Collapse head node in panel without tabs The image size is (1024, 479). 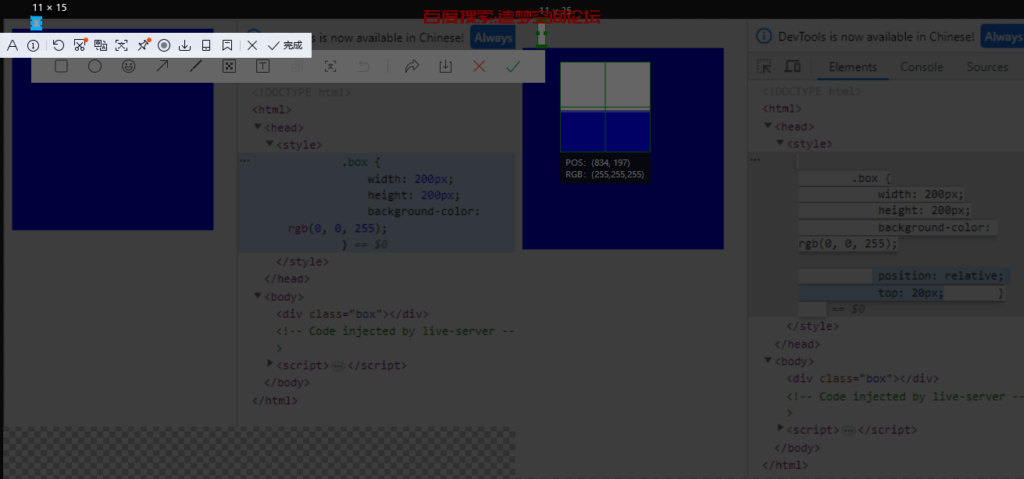pyautogui.click(x=258, y=127)
